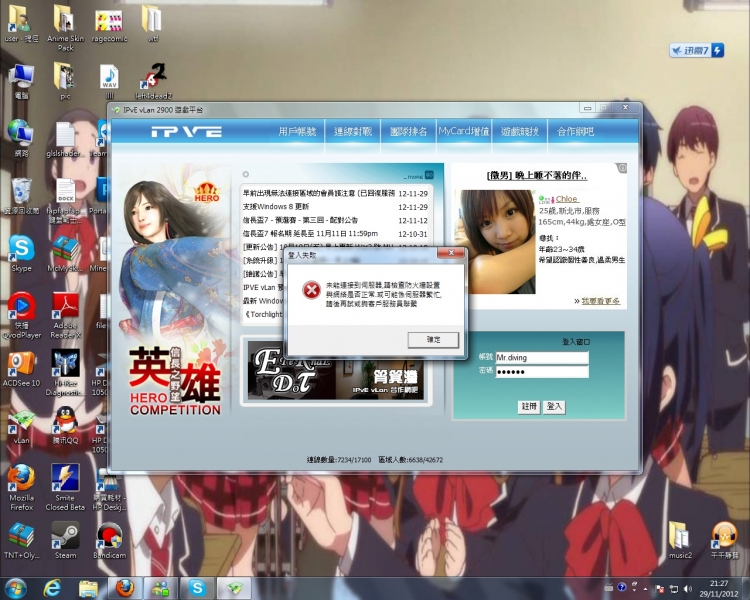Click the EDT 合作網吧 banner
Image resolution: width=750 pixels, height=600 pixels.
(335, 370)
